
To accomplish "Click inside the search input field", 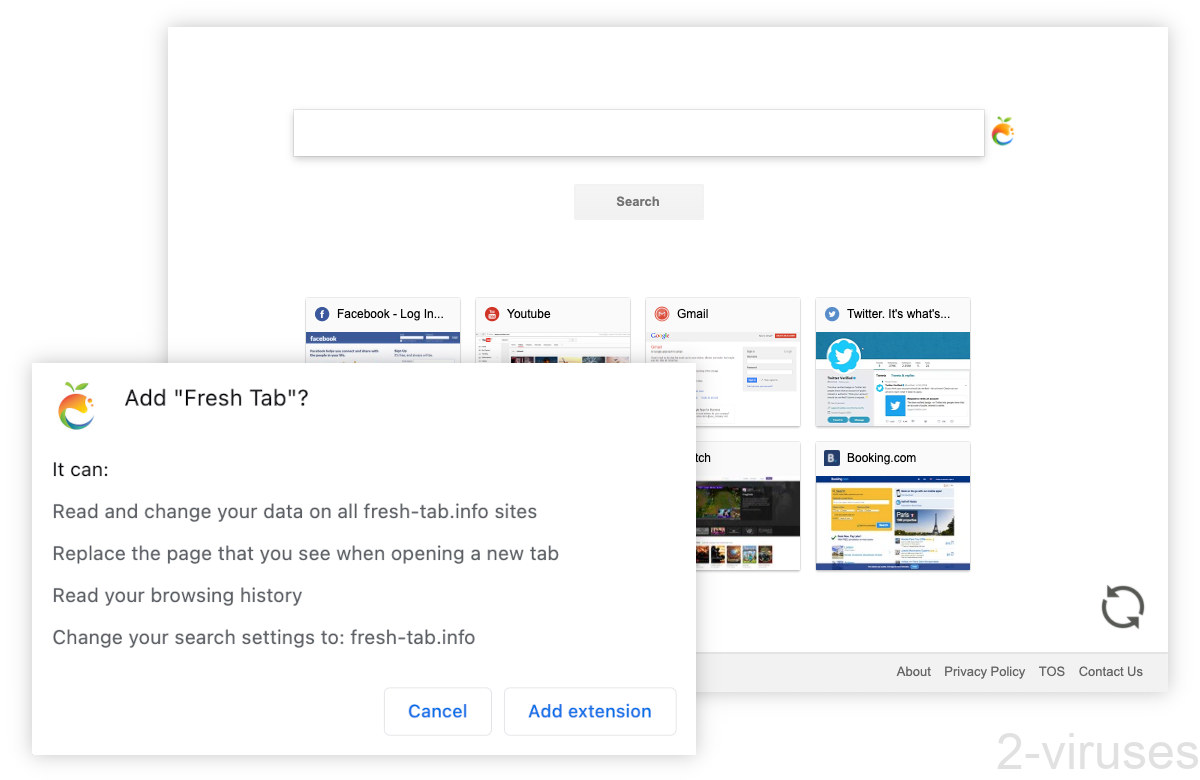I will pos(638,132).
